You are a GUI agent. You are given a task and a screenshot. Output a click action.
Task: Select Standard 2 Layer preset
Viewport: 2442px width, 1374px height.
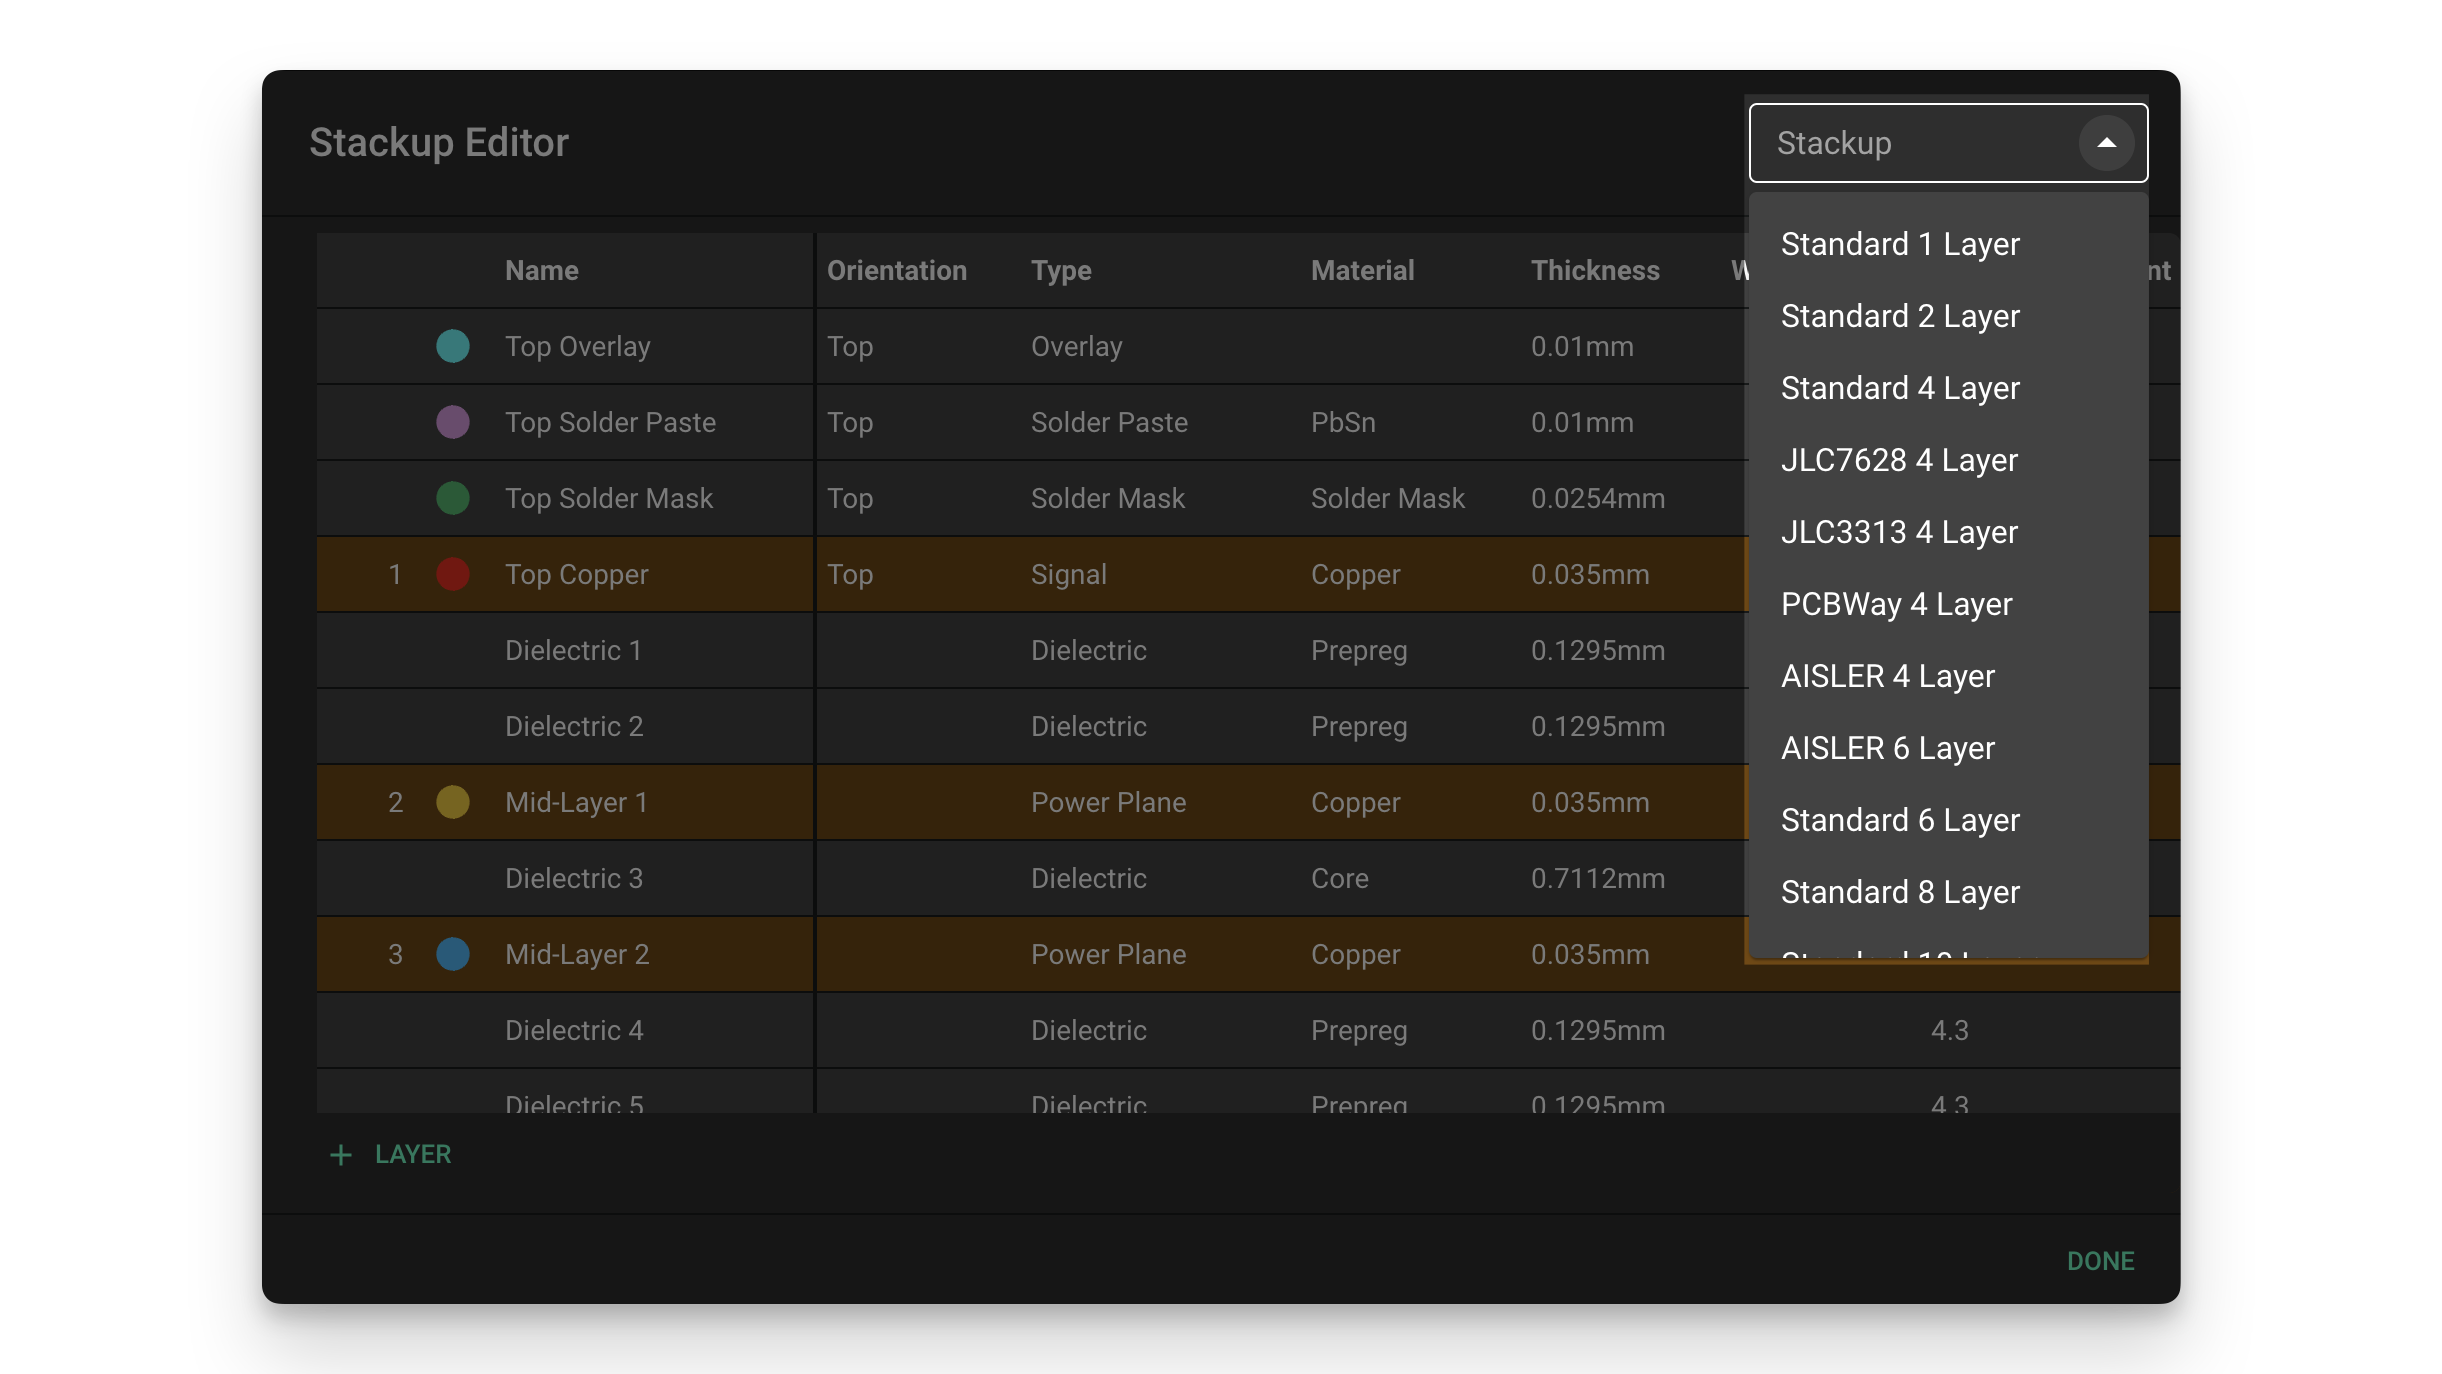1948,316
